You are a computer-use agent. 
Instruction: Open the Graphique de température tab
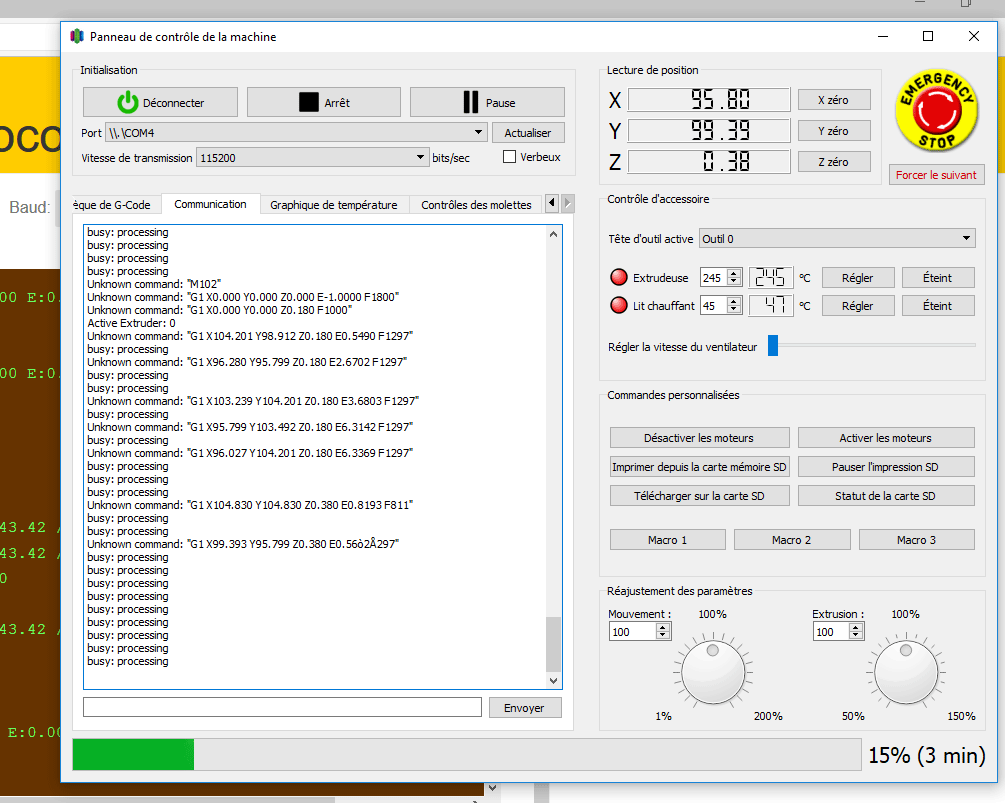[333, 205]
